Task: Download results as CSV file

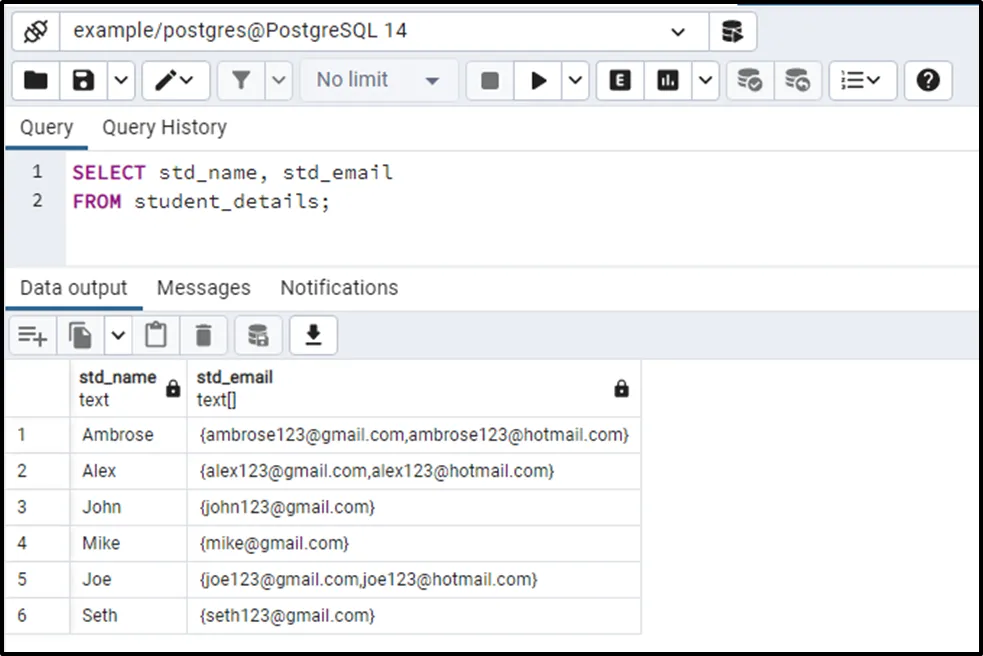Action: coord(313,336)
